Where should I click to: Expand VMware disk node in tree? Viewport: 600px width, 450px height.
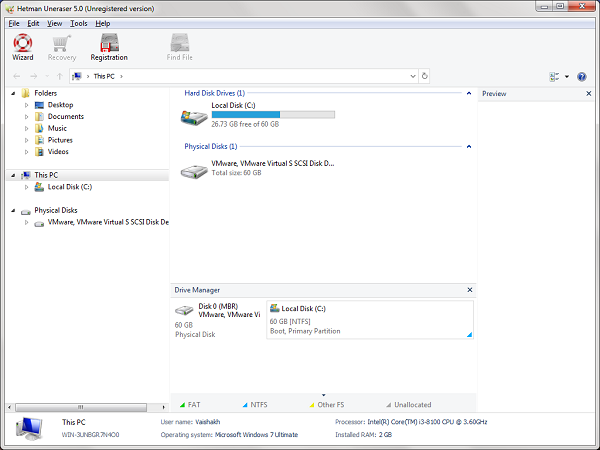[x=26, y=222]
